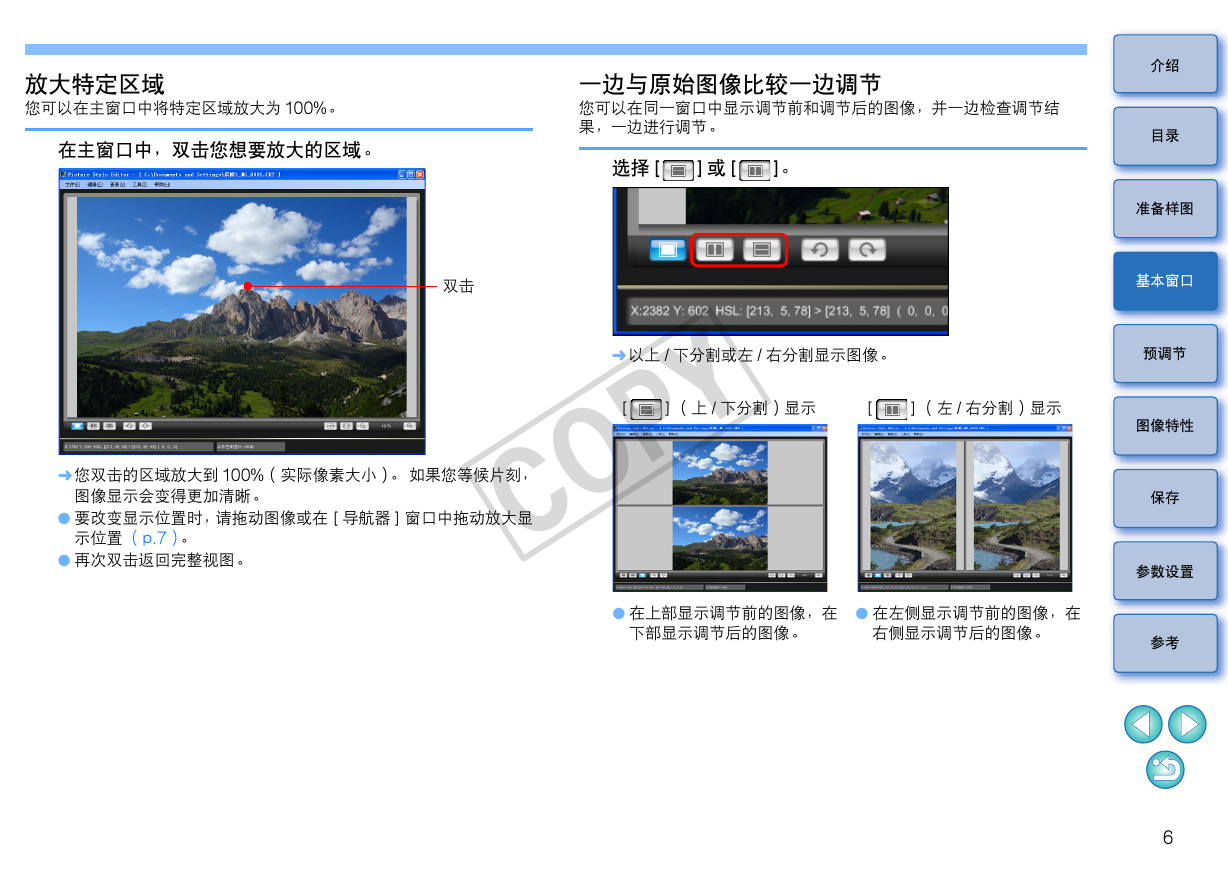This screenshot has width=1228, height=869.
Task: Open the 参数设置 section tab
Action: click(x=1165, y=571)
